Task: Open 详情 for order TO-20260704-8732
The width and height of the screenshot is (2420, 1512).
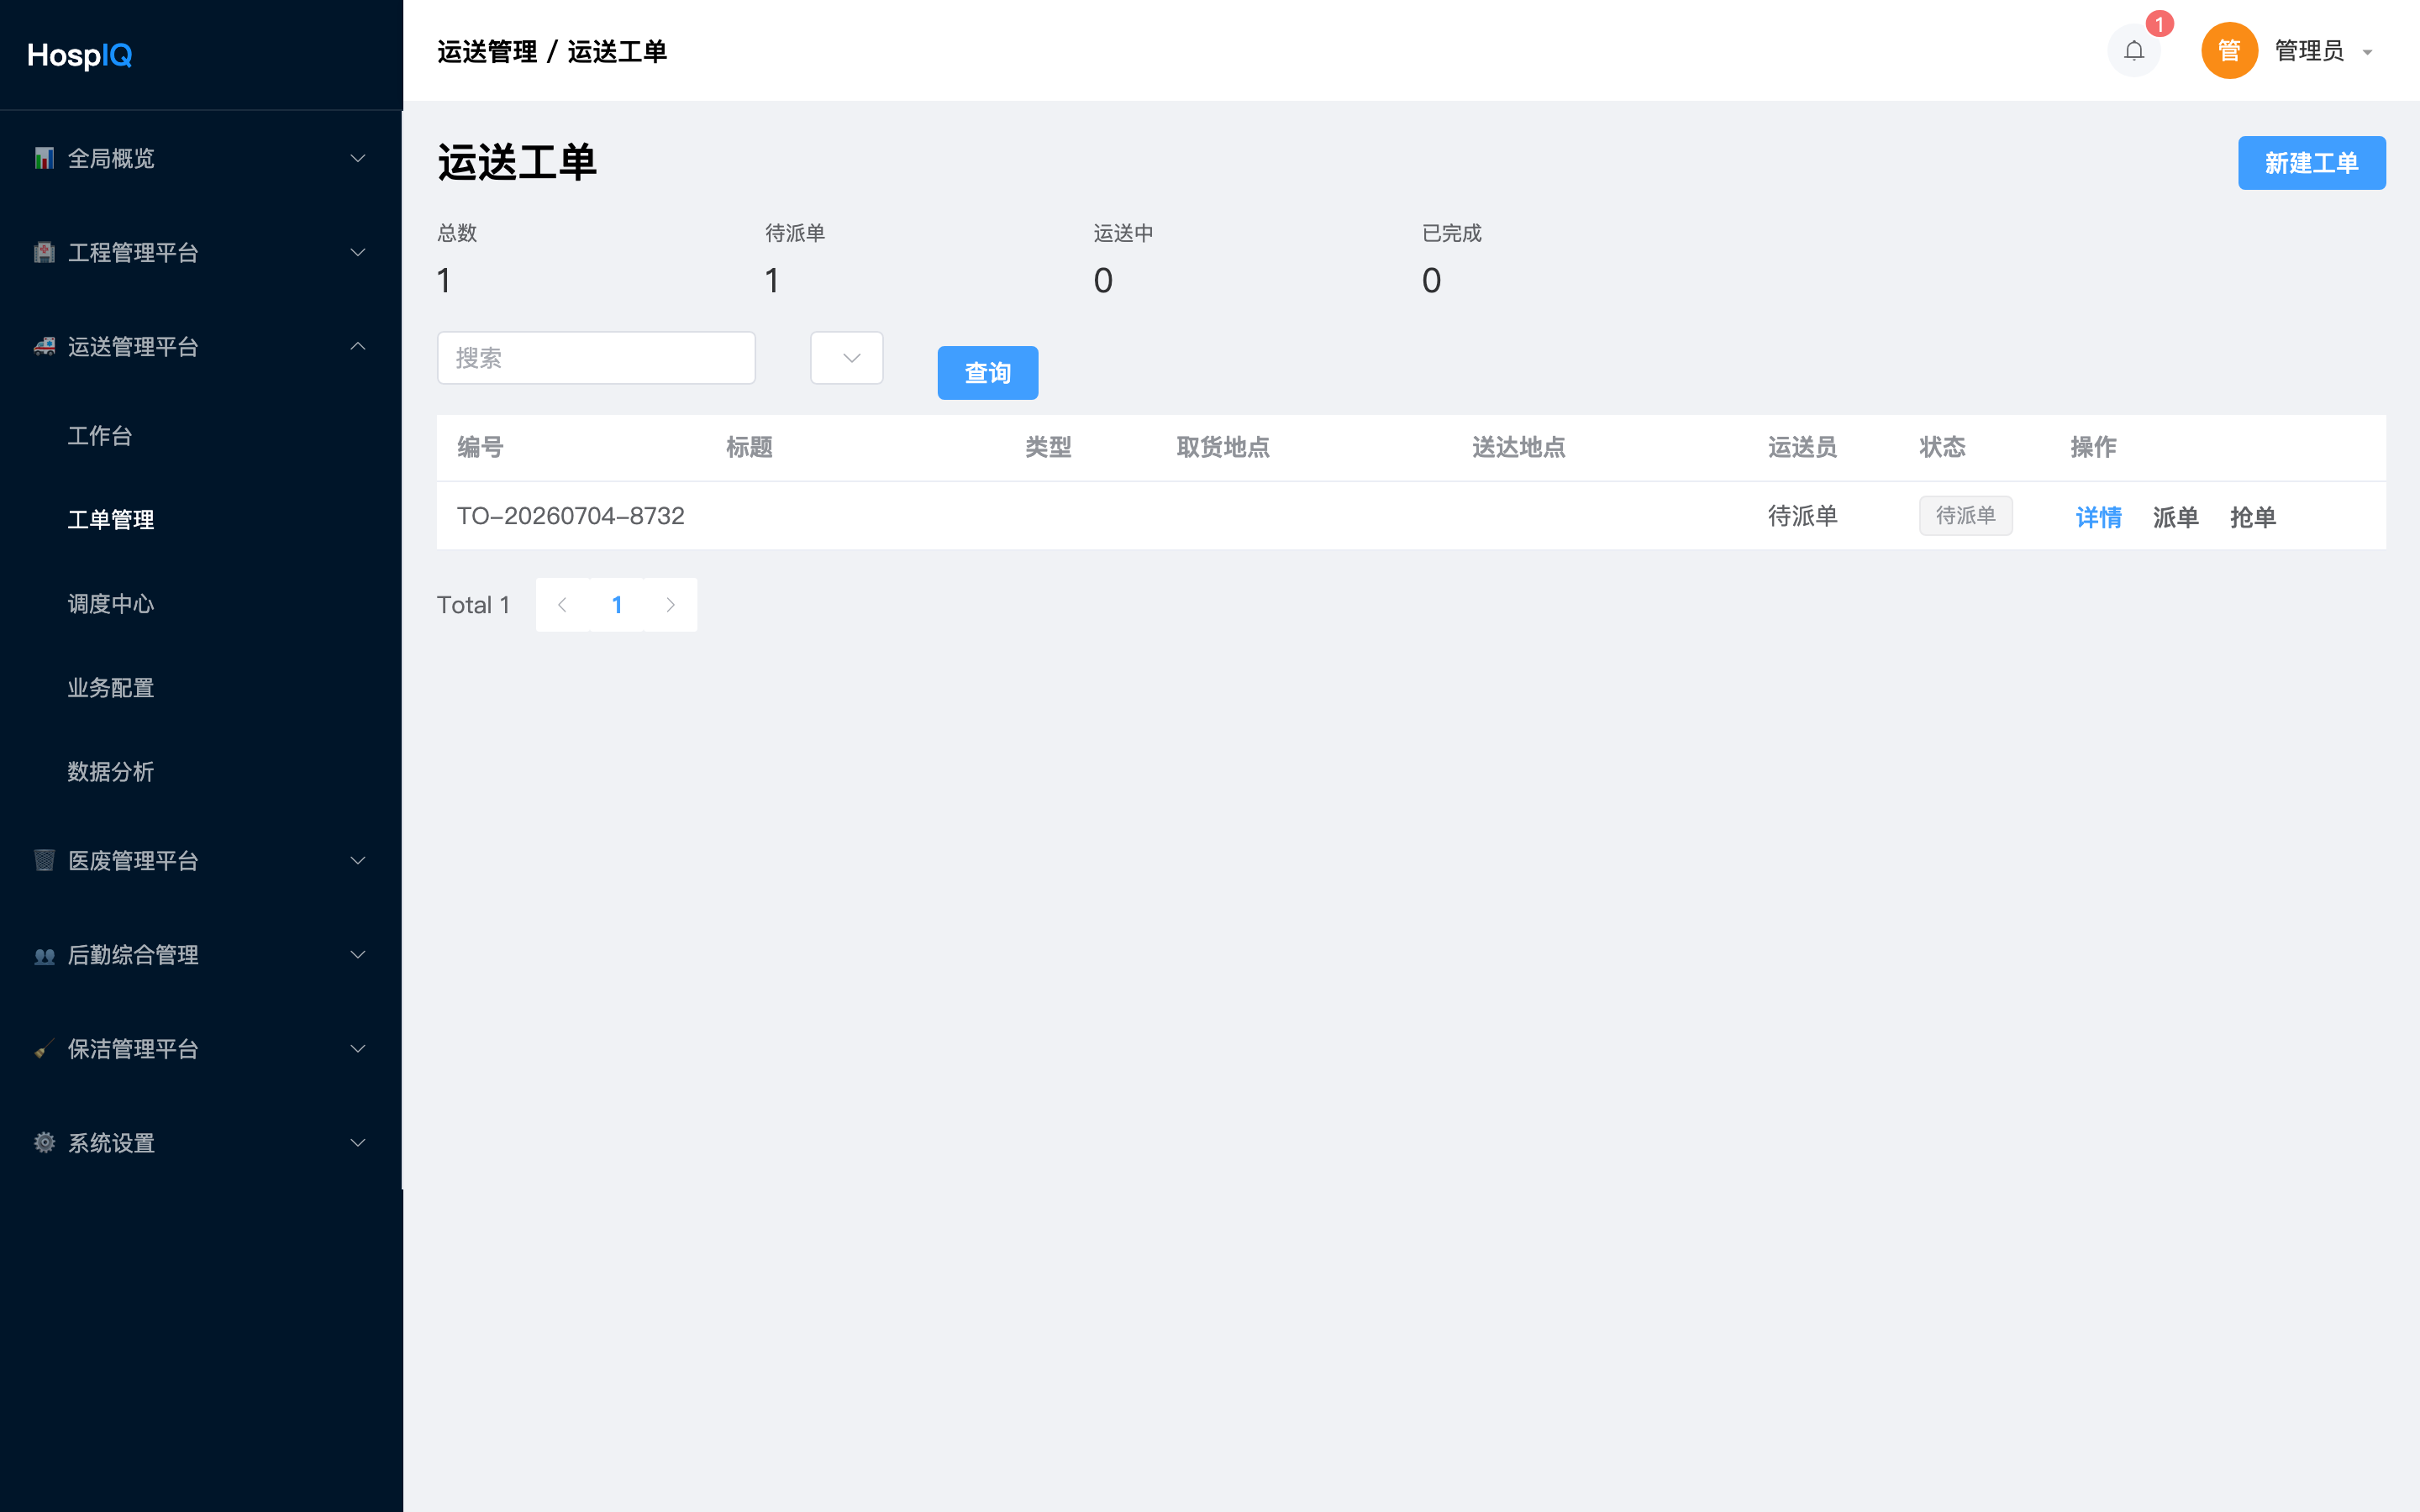Action: pos(2098,517)
